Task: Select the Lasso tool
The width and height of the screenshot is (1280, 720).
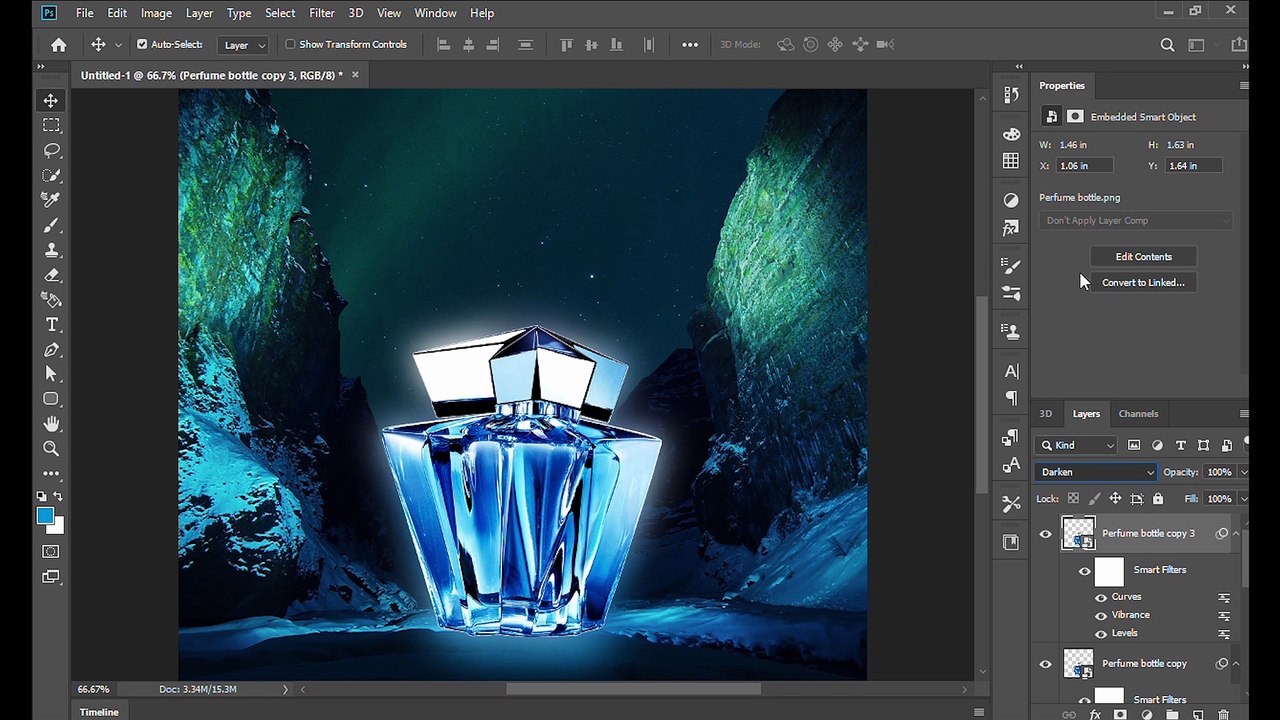Action: point(51,150)
